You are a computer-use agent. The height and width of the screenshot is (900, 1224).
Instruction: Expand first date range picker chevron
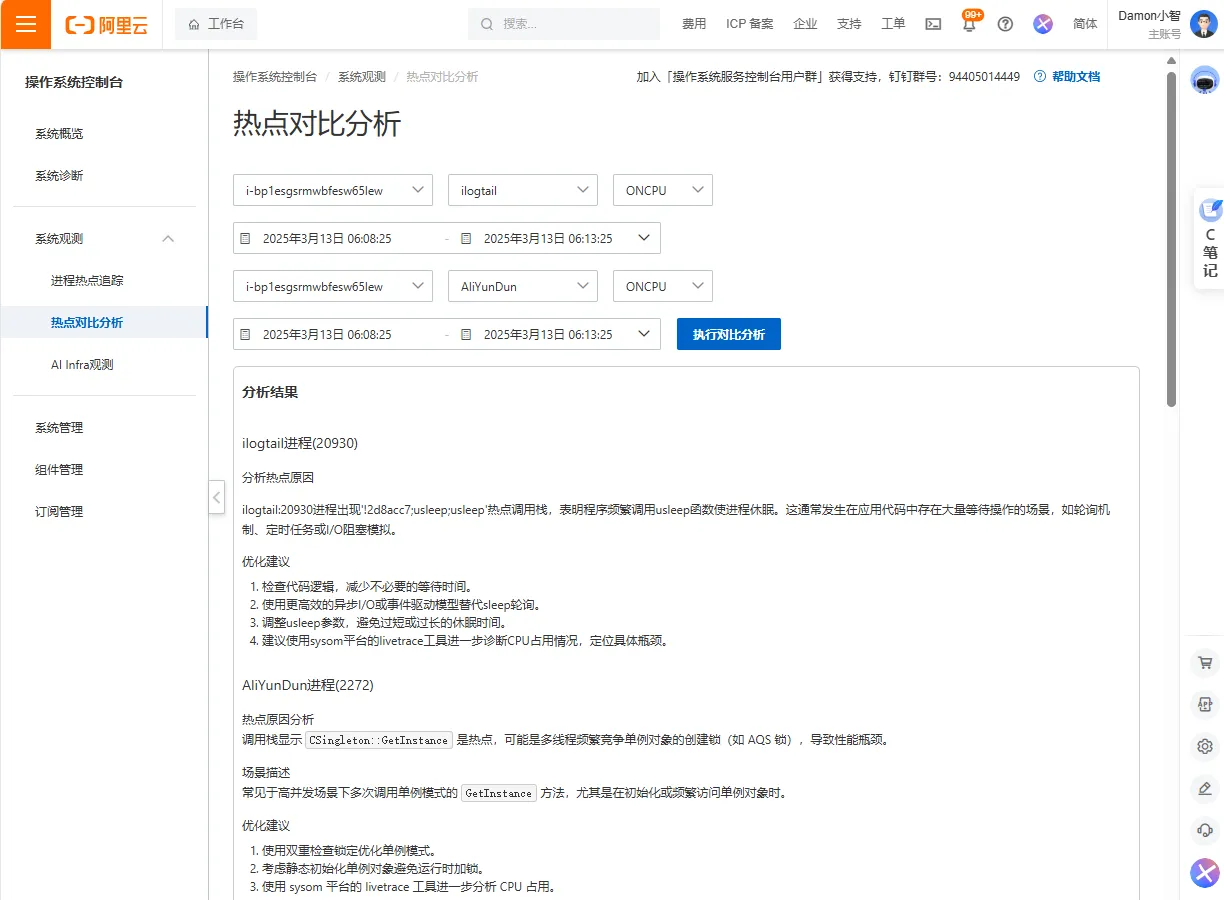pyautogui.click(x=644, y=238)
